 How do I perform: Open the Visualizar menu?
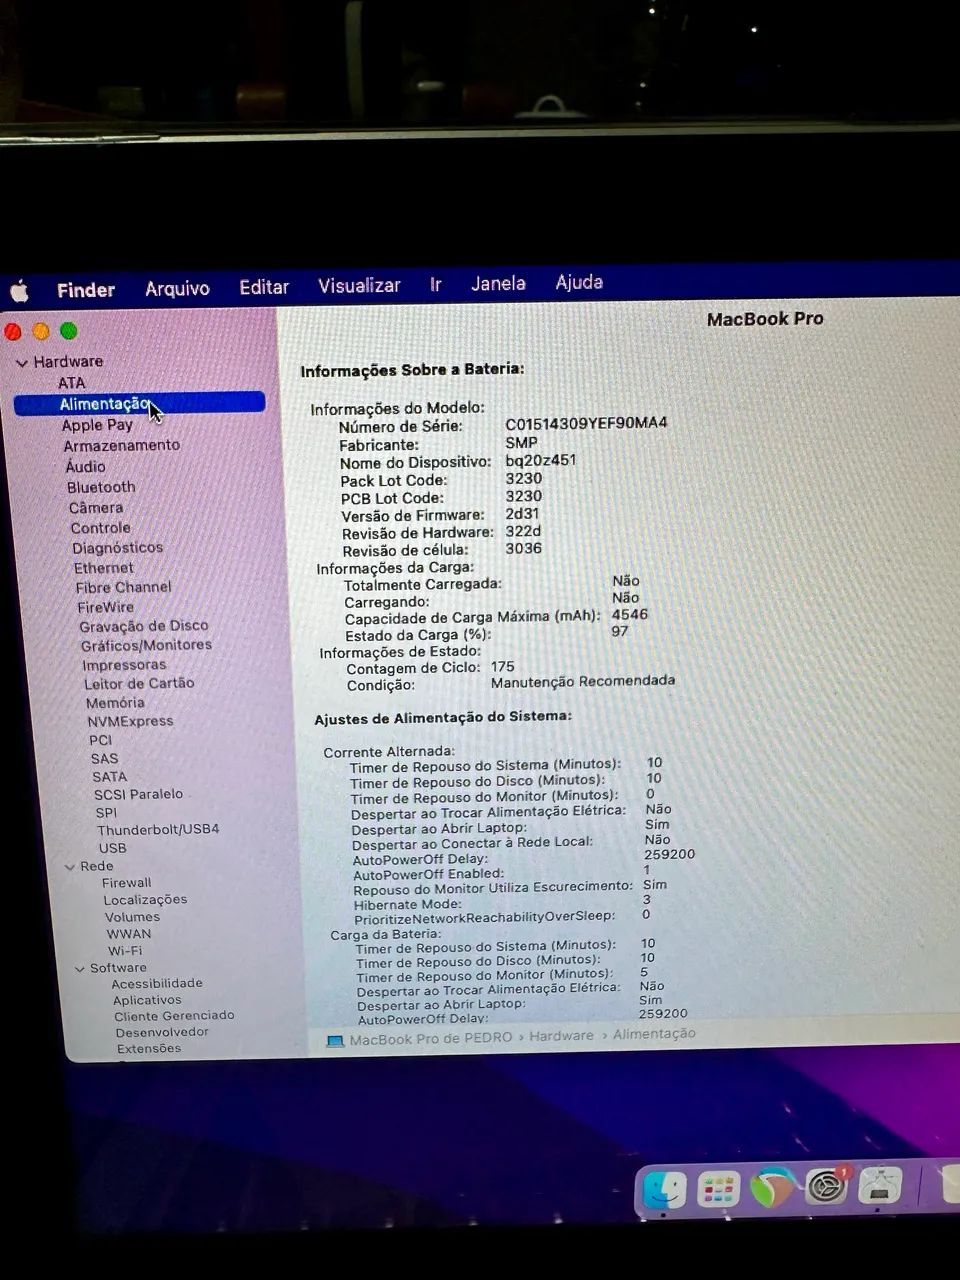(x=358, y=286)
